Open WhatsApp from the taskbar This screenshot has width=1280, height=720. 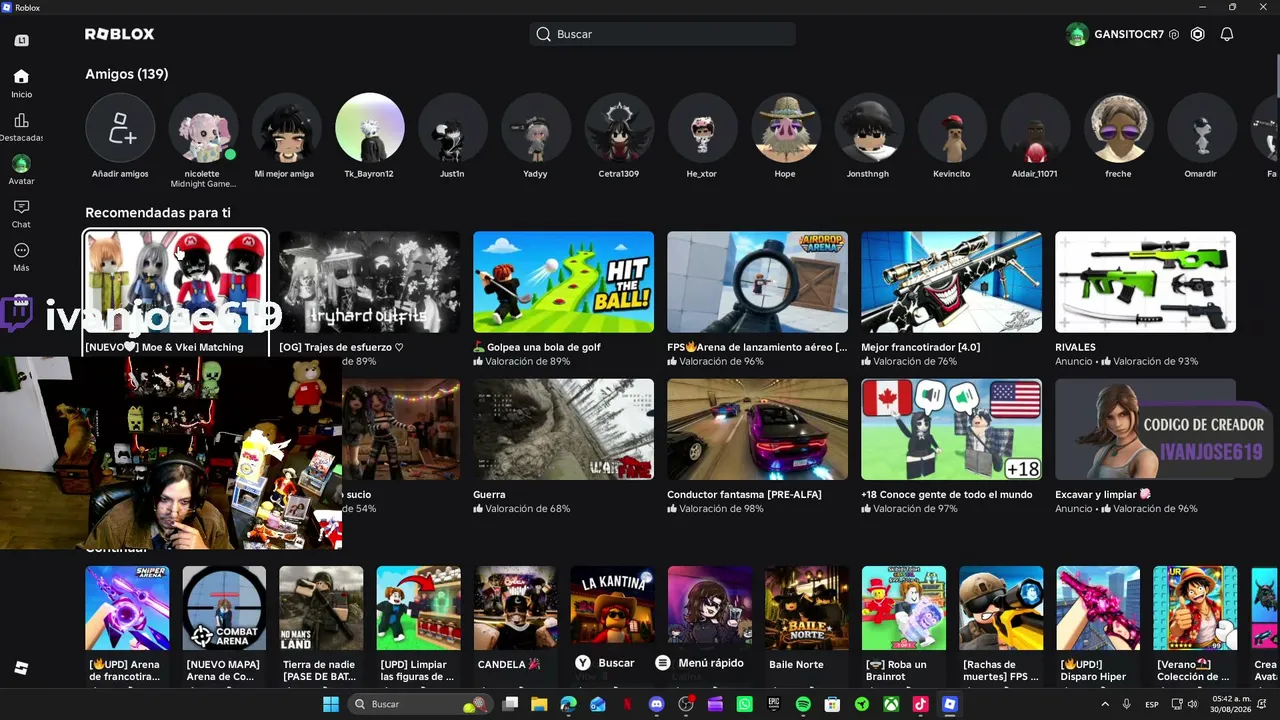pyautogui.click(x=744, y=704)
